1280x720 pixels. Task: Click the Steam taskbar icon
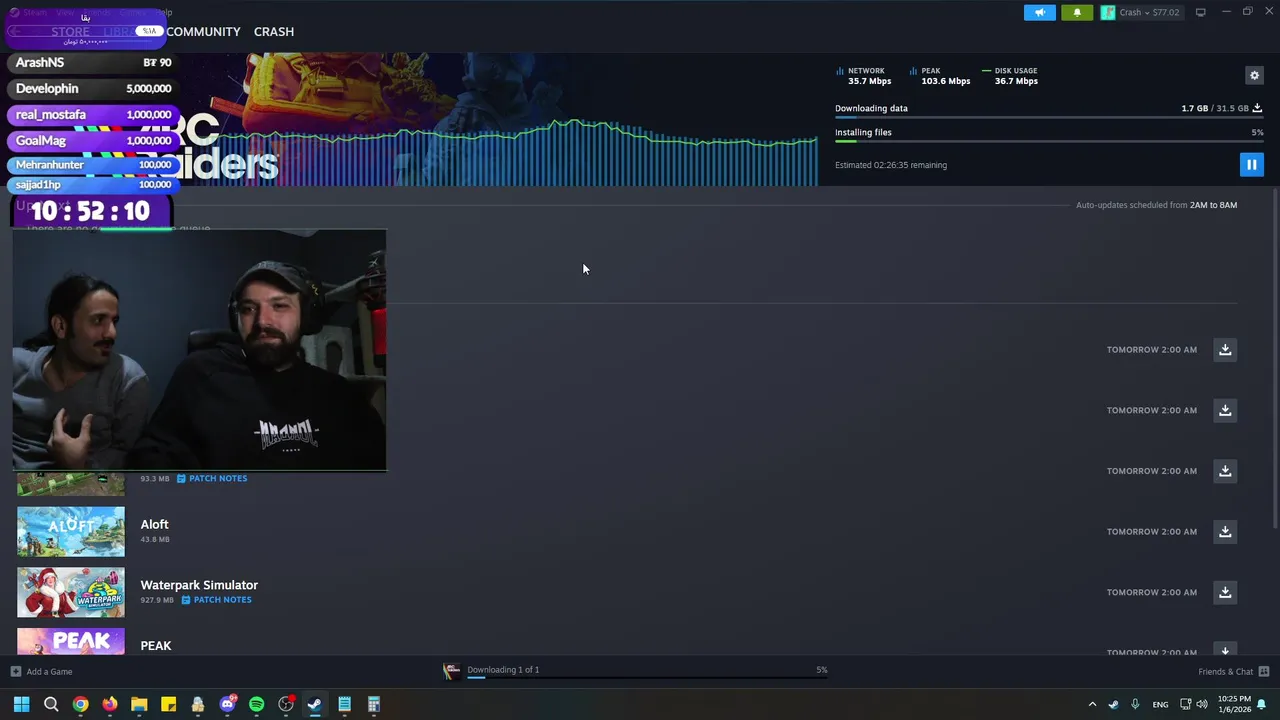pos(315,705)
